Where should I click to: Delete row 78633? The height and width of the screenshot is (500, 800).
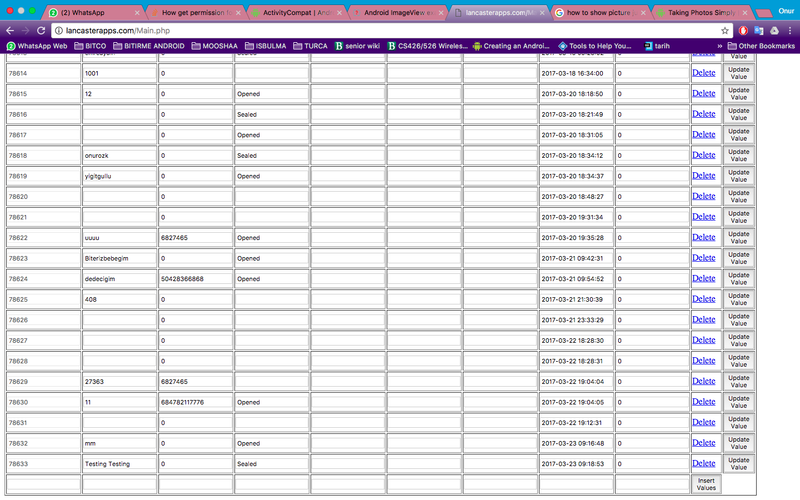(x=704, y=463)
